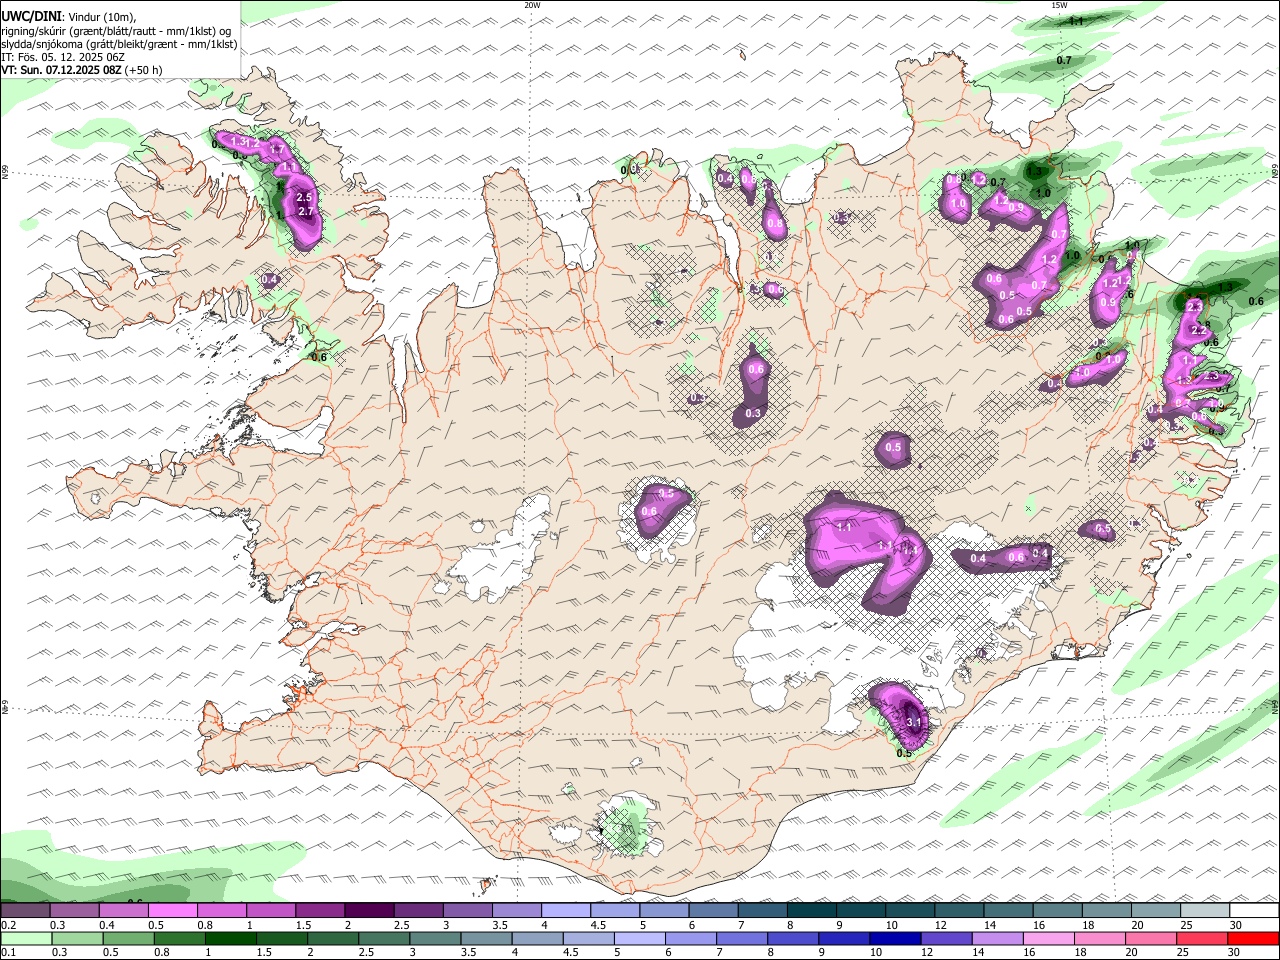Pick the top-row purple swatch above 1.5
The image size is (1280, 960).
(319, 911)
